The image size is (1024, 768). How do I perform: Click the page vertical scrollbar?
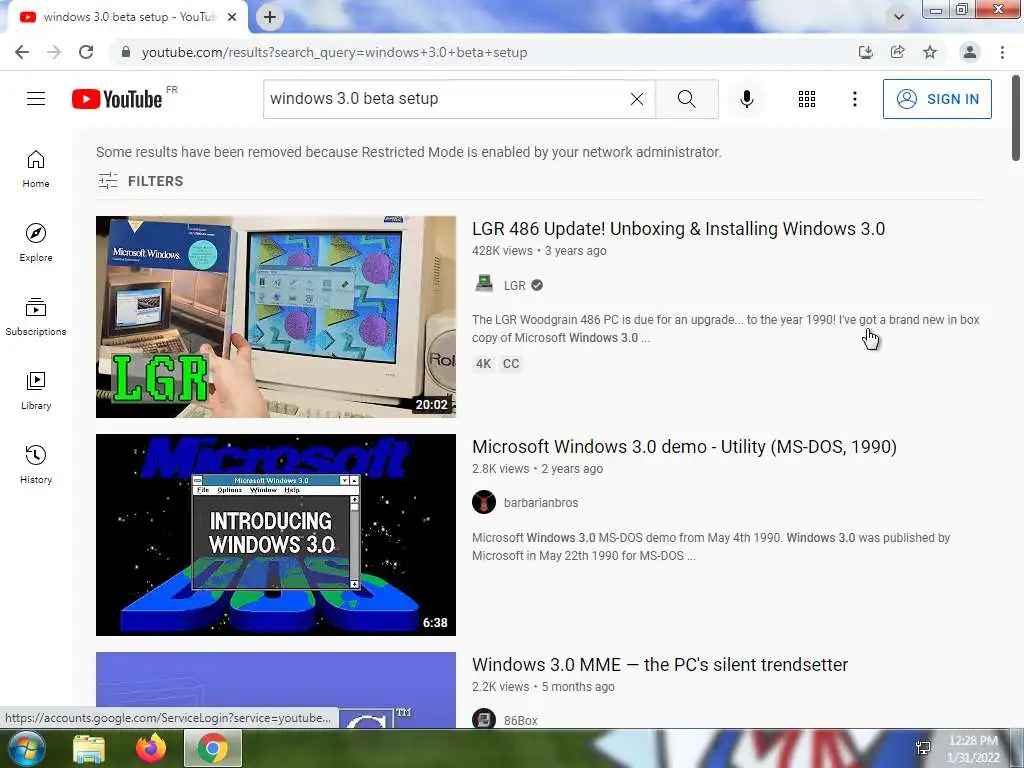1016,118
